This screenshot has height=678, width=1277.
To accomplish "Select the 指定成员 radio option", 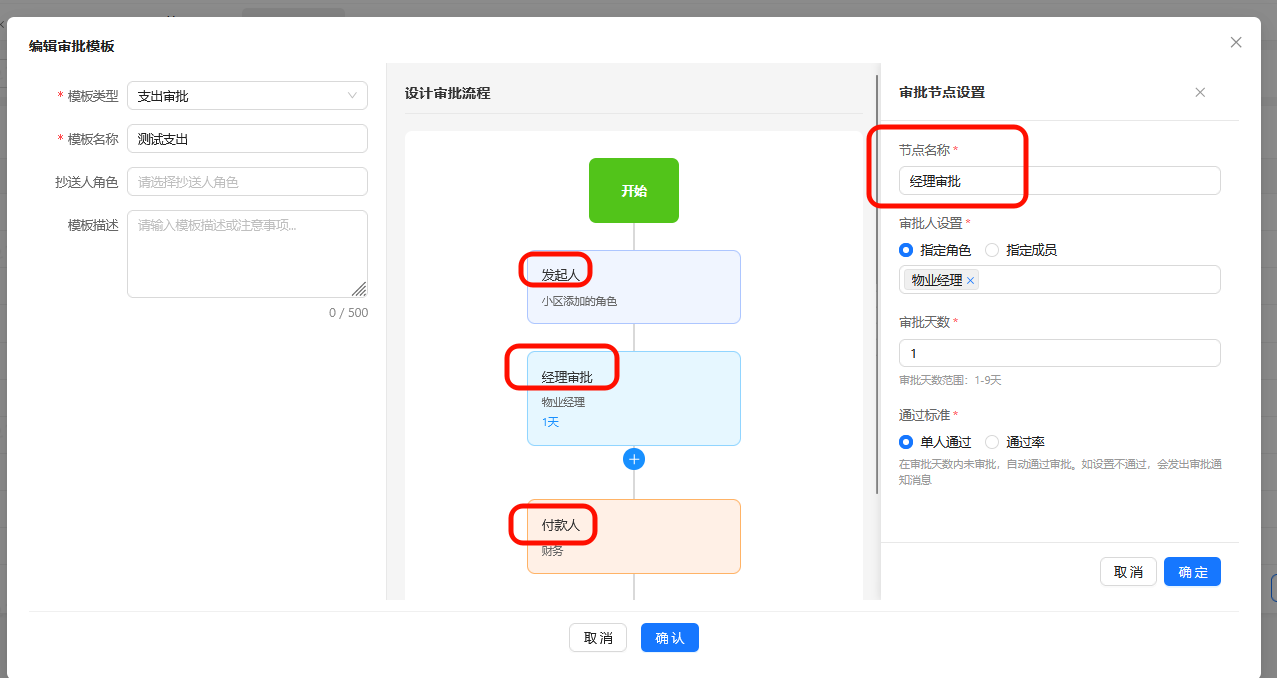I will 992,250.
